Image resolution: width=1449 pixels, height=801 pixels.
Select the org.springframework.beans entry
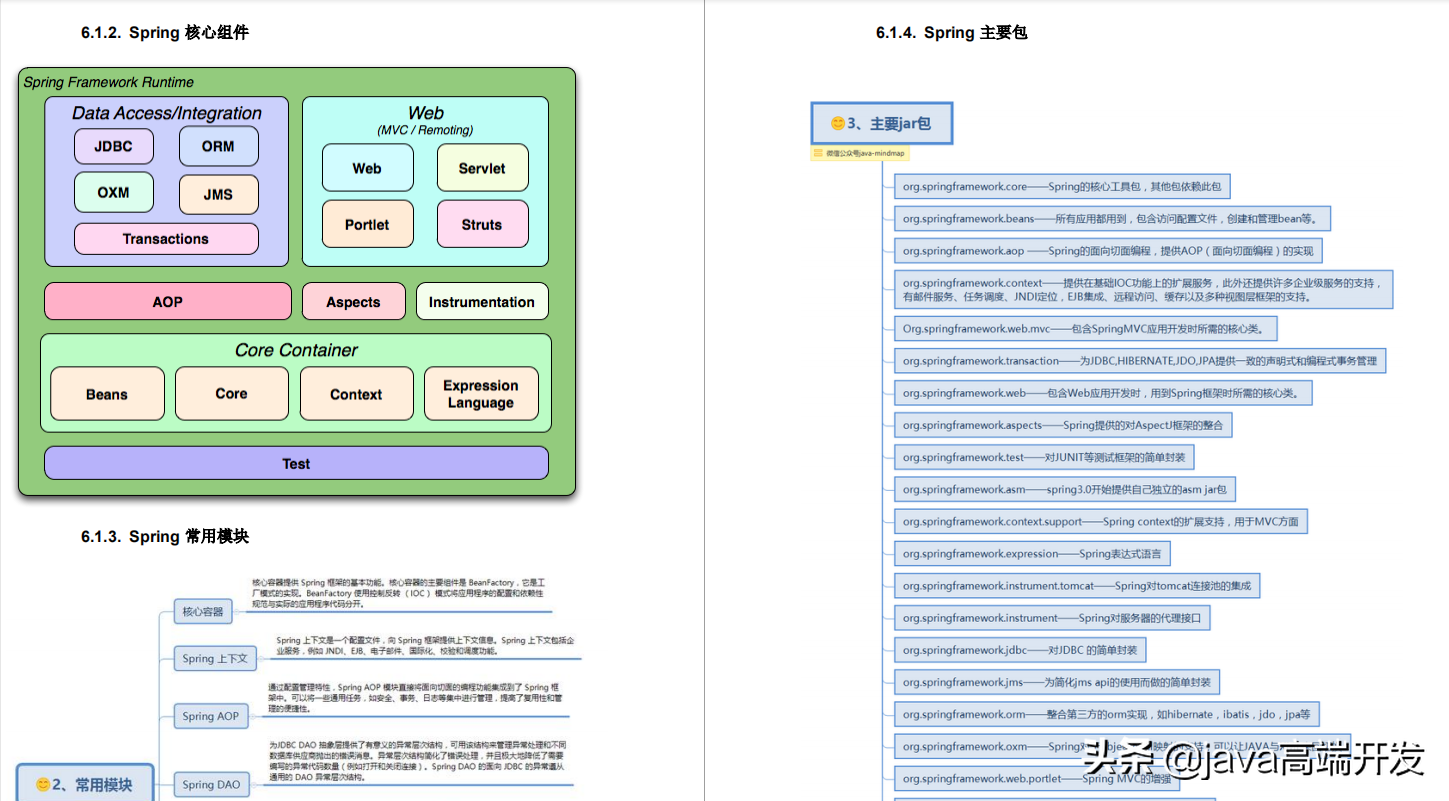(1112, 218)
